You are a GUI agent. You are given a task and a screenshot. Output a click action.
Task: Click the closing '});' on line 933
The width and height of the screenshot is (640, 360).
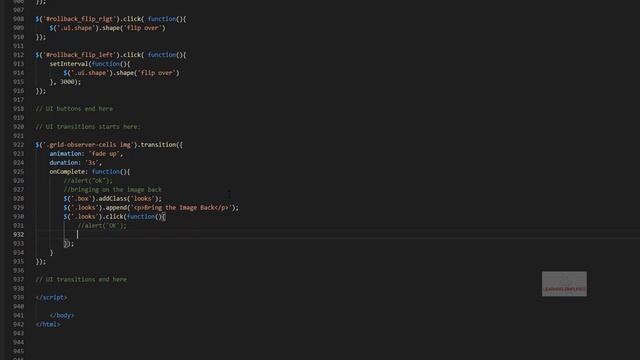point(69,243)
